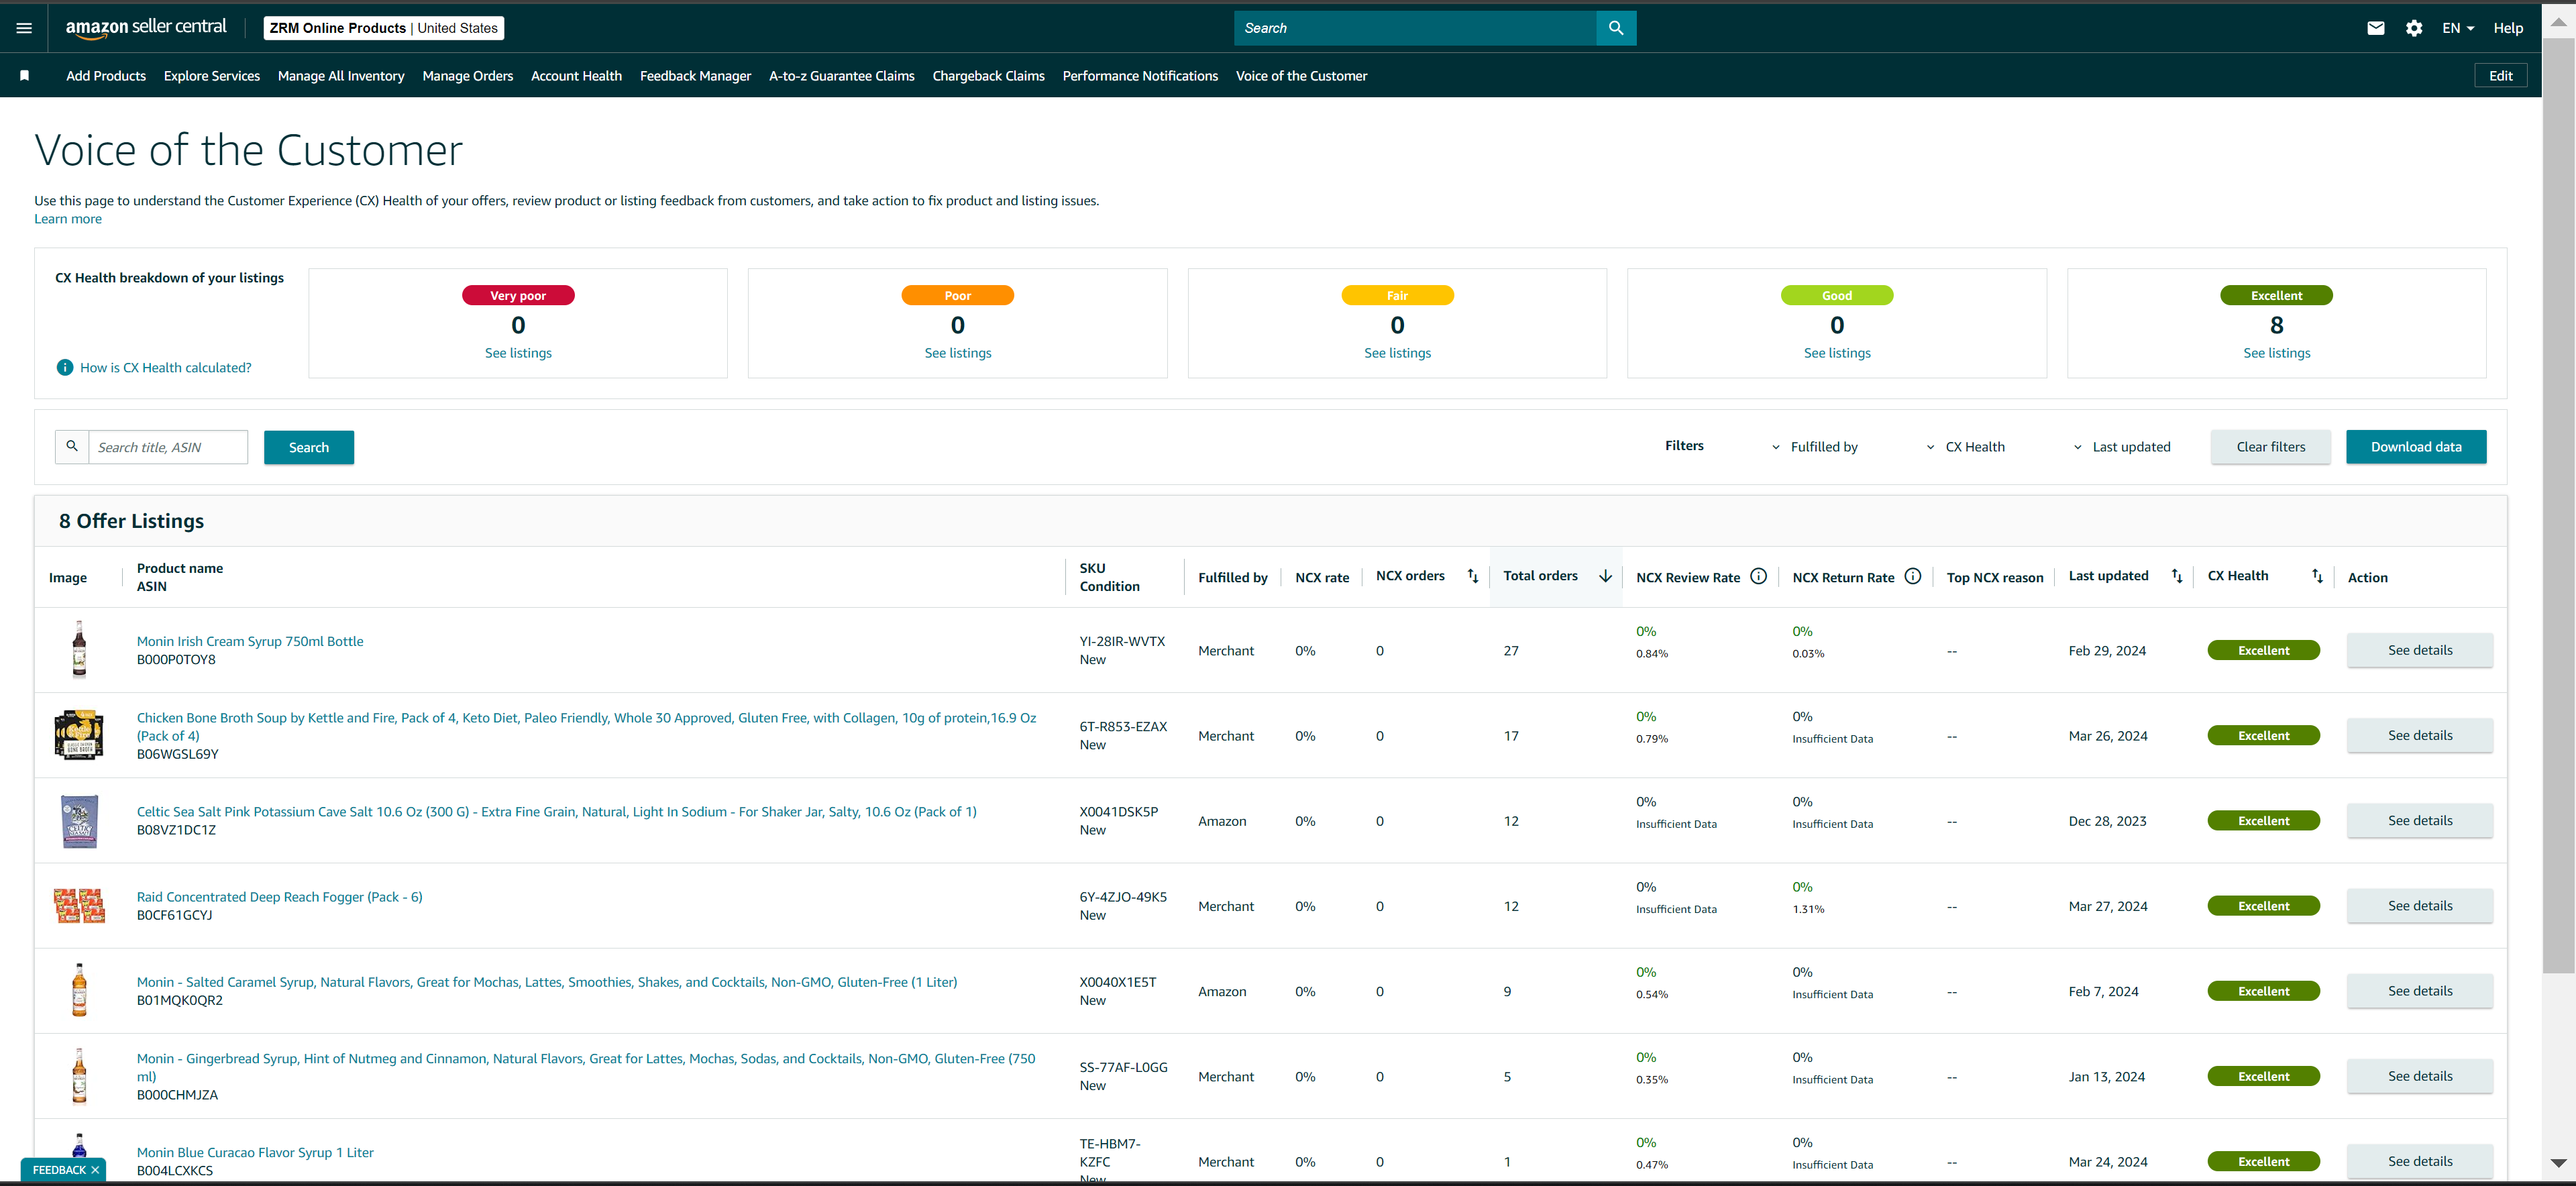
Task: See listings under Good
Action: pyautogui.click(x=1837, y=353)
